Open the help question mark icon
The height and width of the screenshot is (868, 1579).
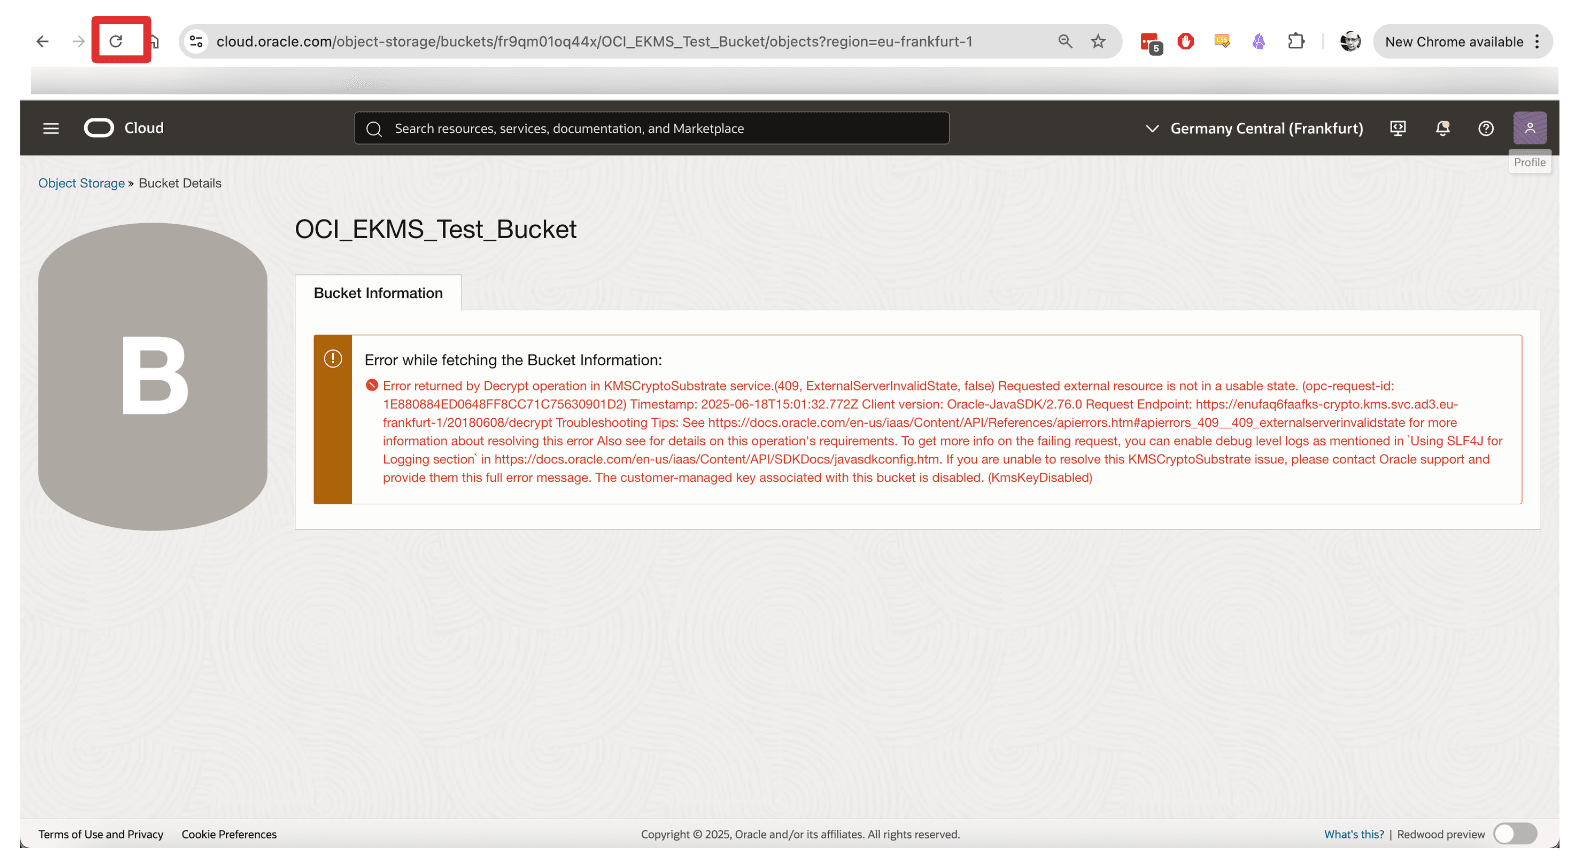(x=1486, y=128)
